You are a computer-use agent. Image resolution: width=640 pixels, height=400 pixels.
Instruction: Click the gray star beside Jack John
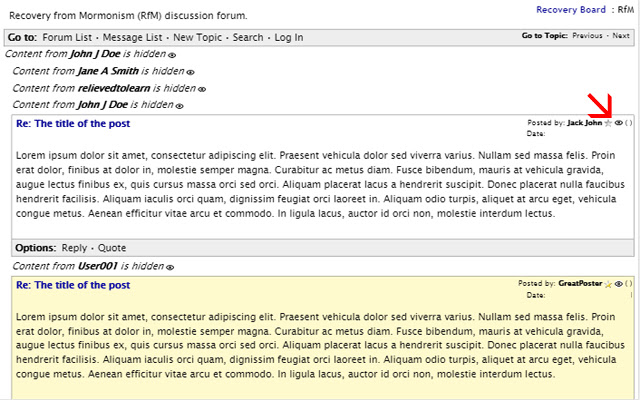[608, 123]
